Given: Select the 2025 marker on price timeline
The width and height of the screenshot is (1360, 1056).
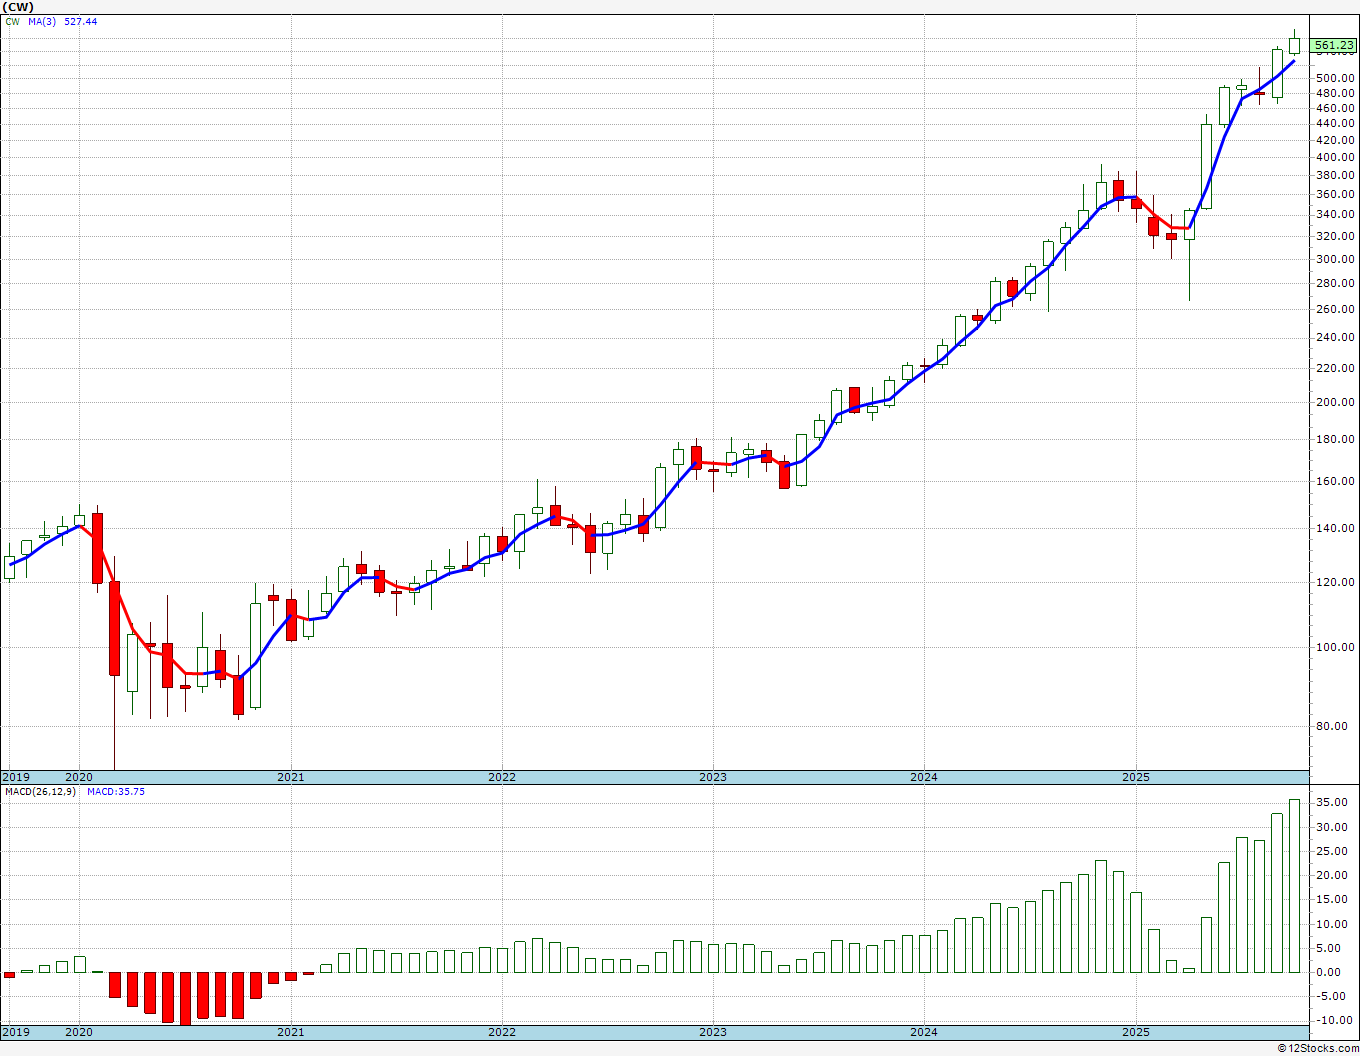Looking at the screenshot, I should click(1135, 777).
